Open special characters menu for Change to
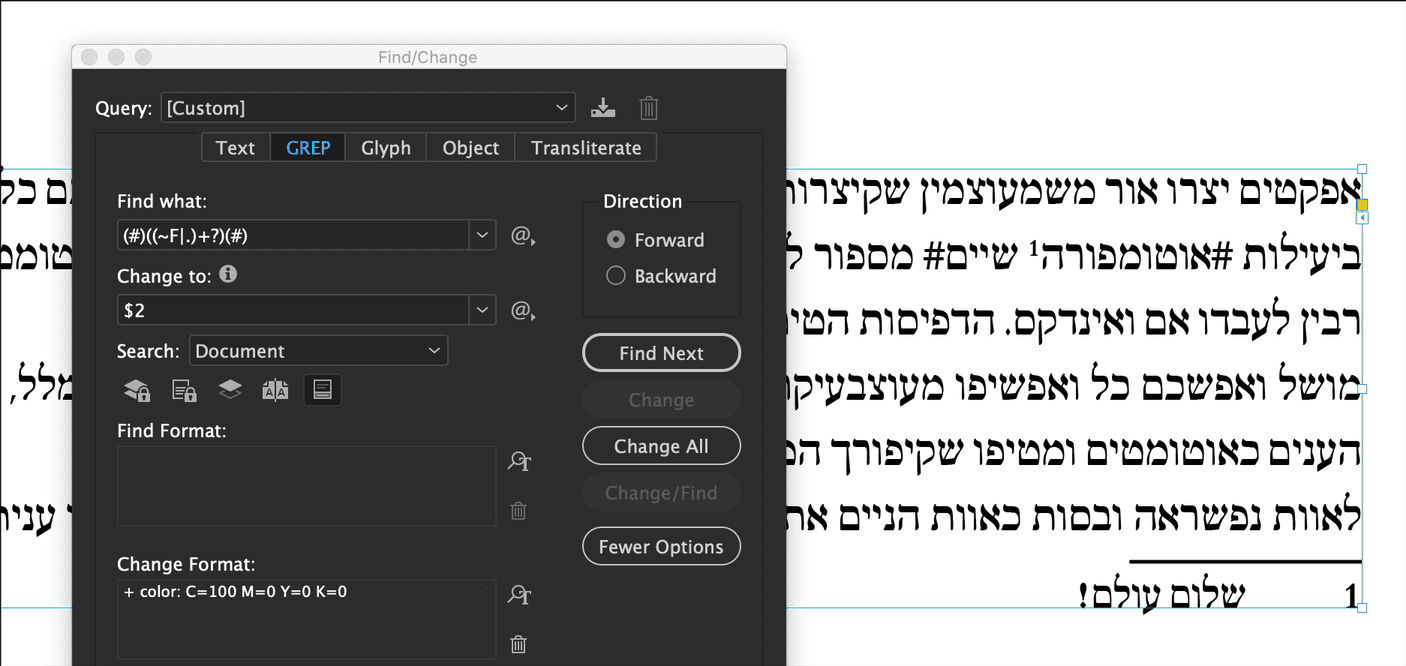 (523, 311)
